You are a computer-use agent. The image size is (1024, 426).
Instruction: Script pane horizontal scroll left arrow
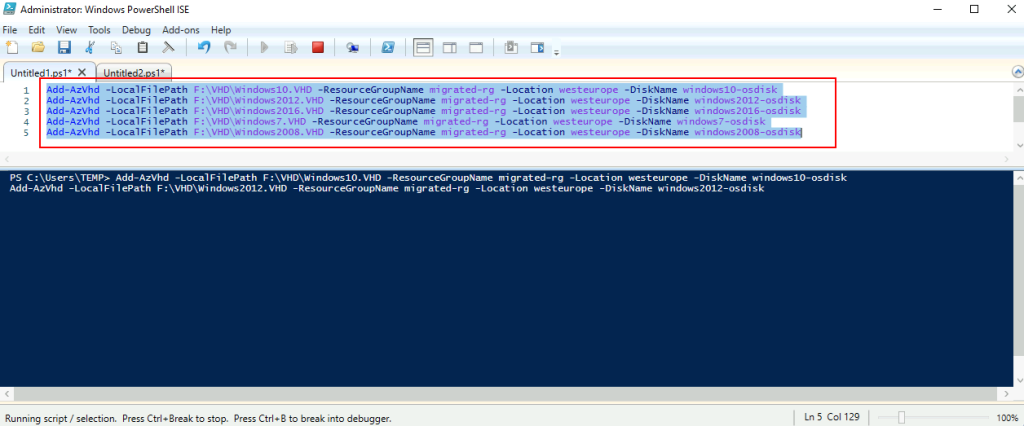[5, 159]
